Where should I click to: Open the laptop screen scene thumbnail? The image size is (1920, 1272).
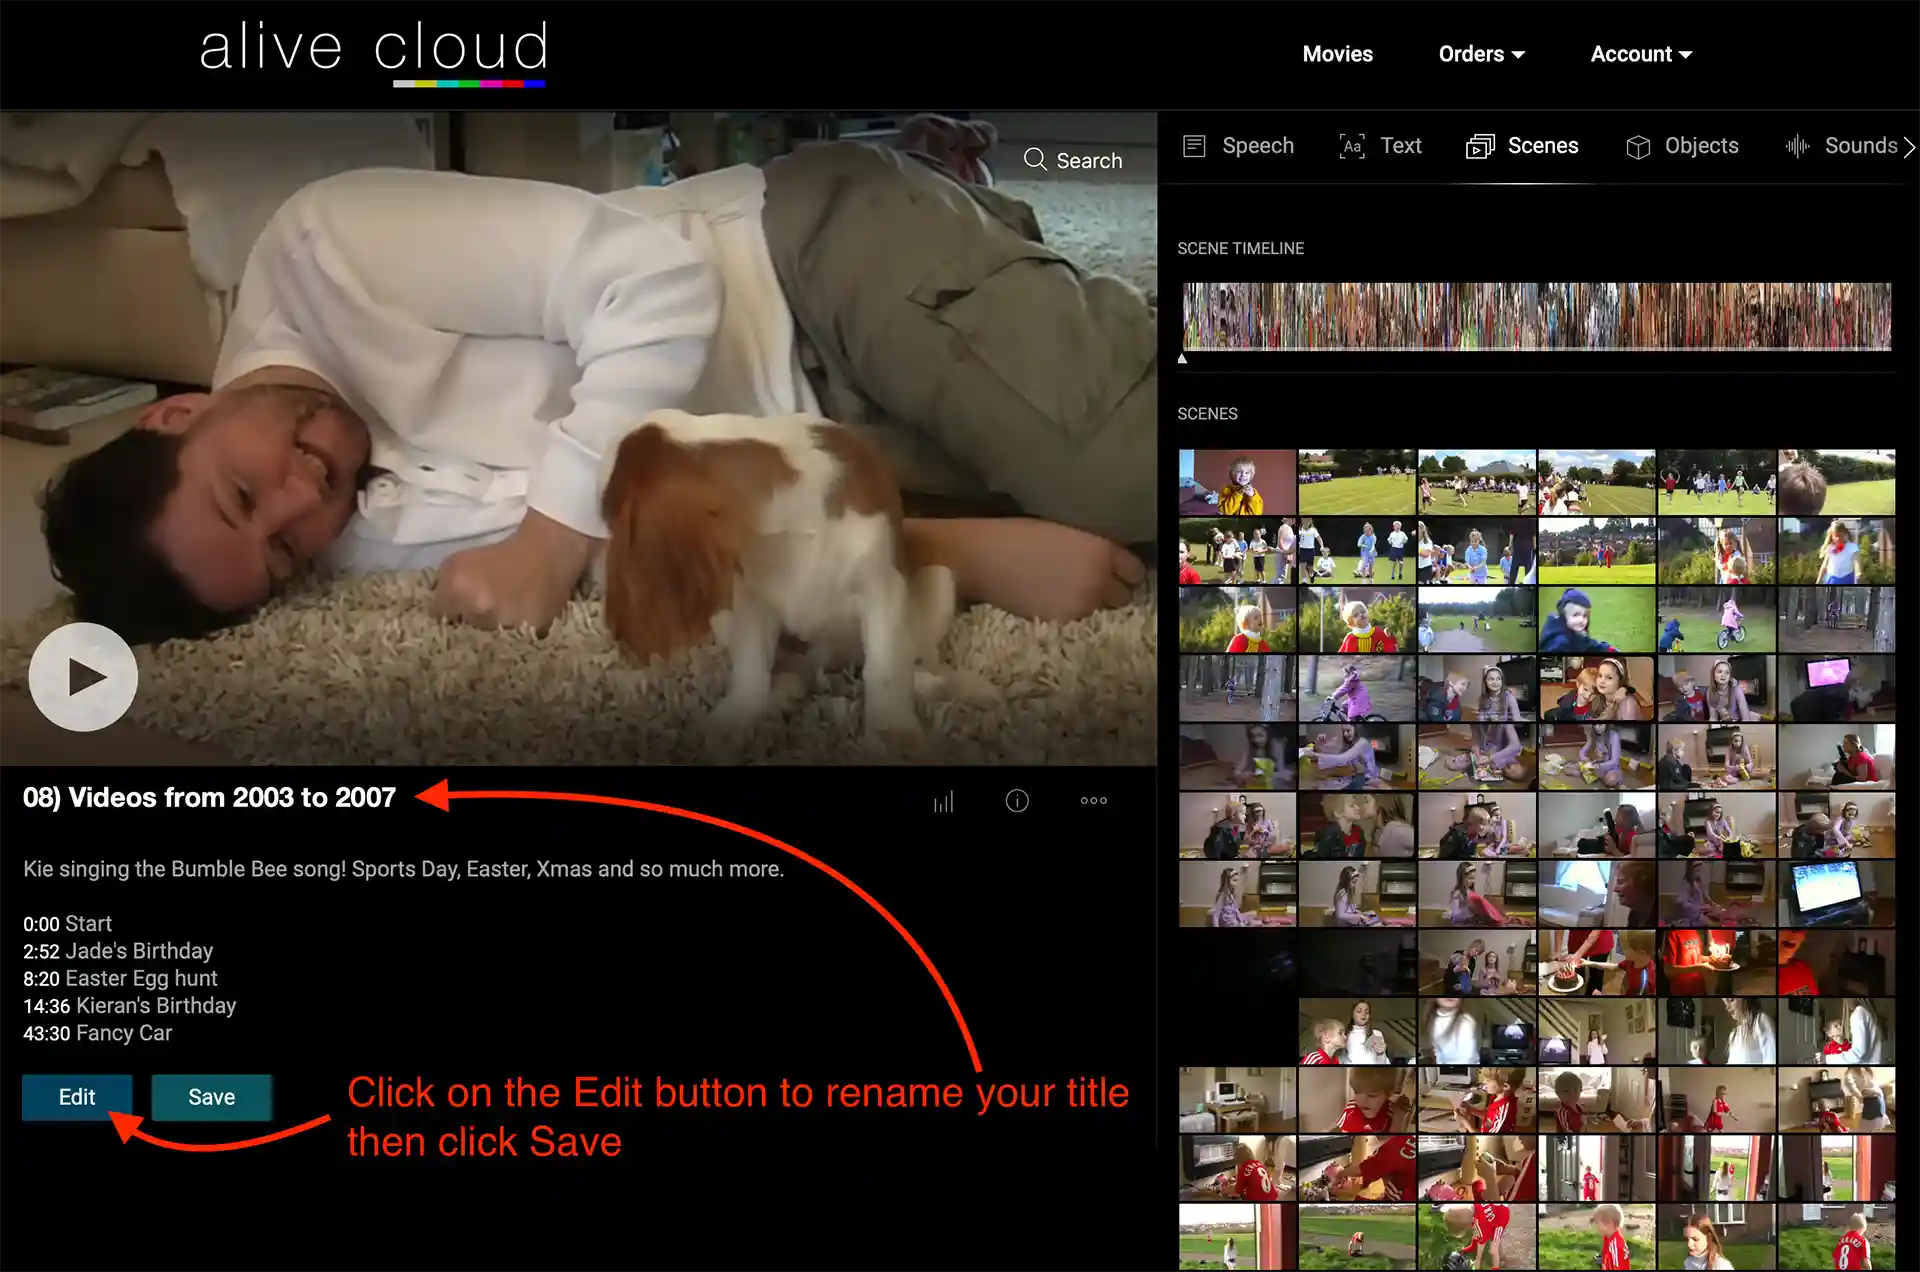pos(1836,894)
